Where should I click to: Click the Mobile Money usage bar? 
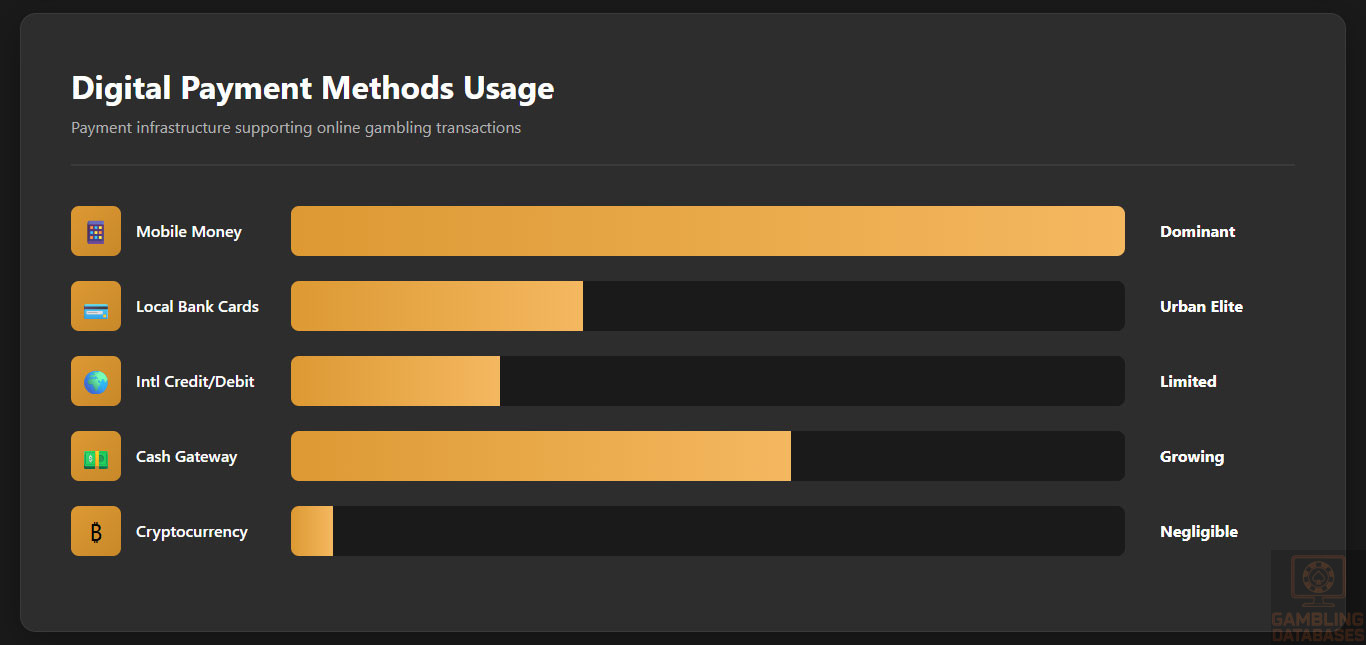click(707, 231)
